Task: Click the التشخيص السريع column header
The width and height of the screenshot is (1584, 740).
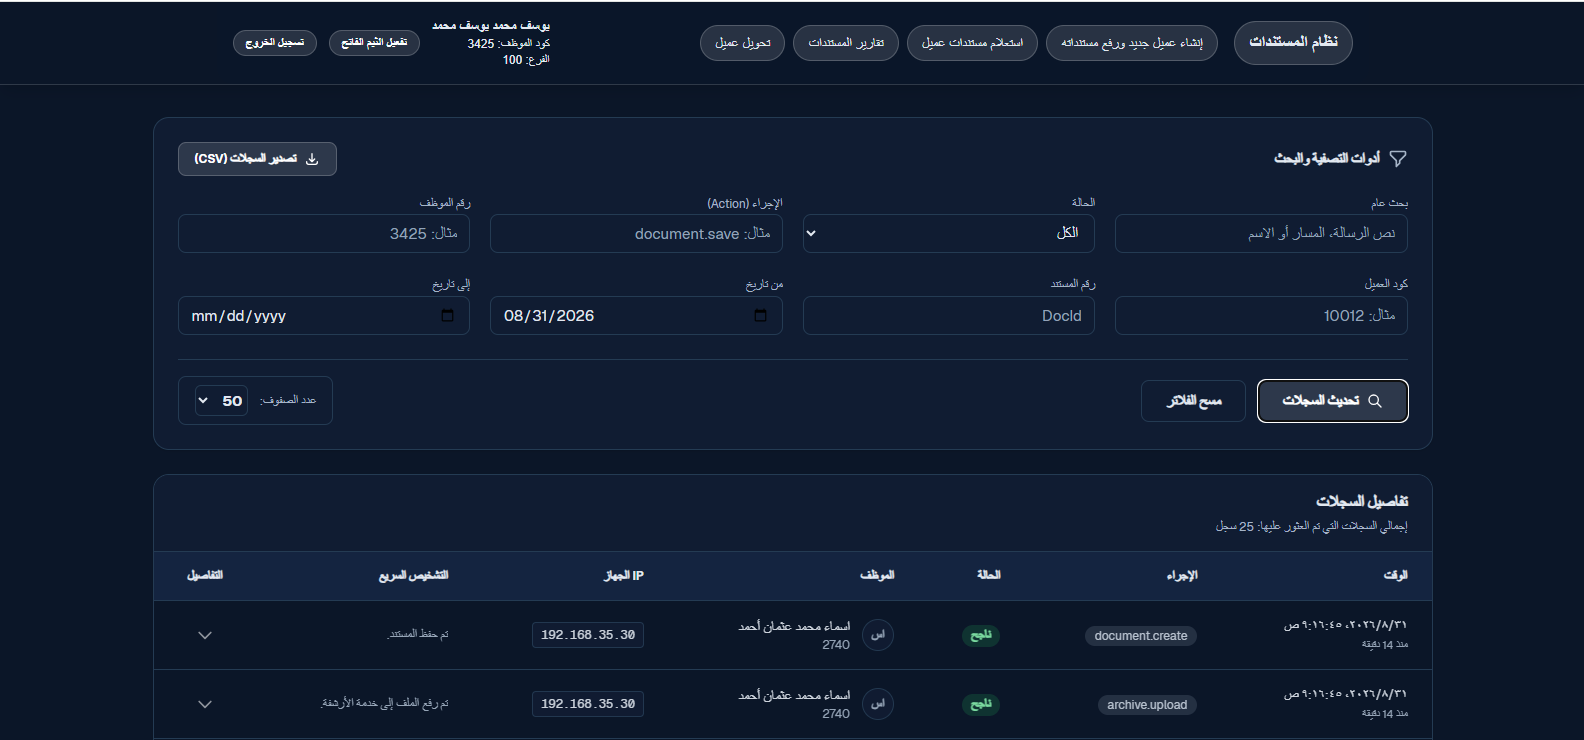Action: [x=413, y=575]
